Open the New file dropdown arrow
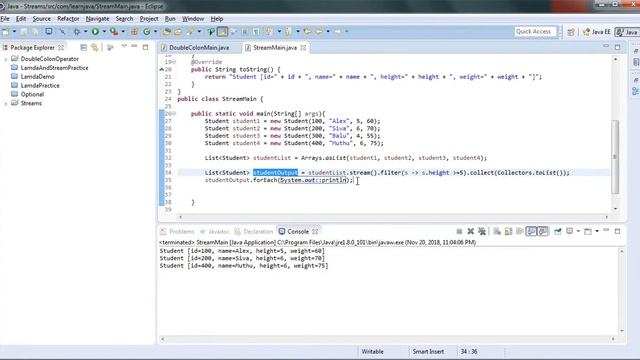 (x=14, y=31)
